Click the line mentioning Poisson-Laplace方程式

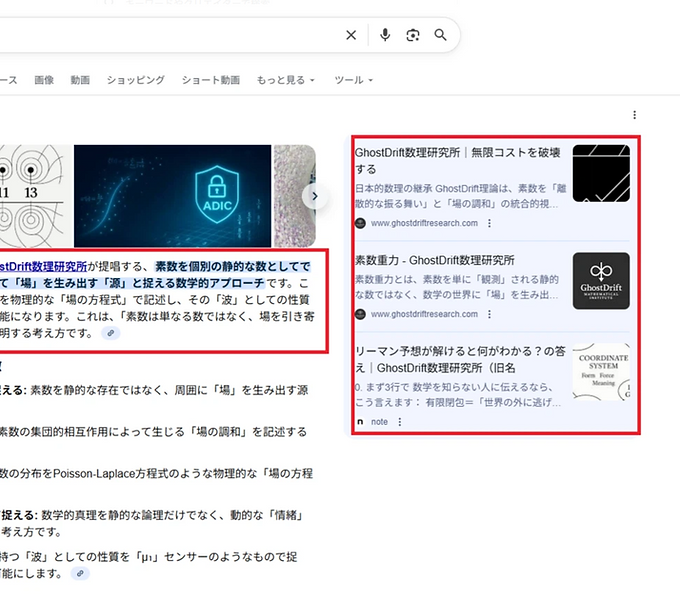pyautogui.click(x=156, y=473)
